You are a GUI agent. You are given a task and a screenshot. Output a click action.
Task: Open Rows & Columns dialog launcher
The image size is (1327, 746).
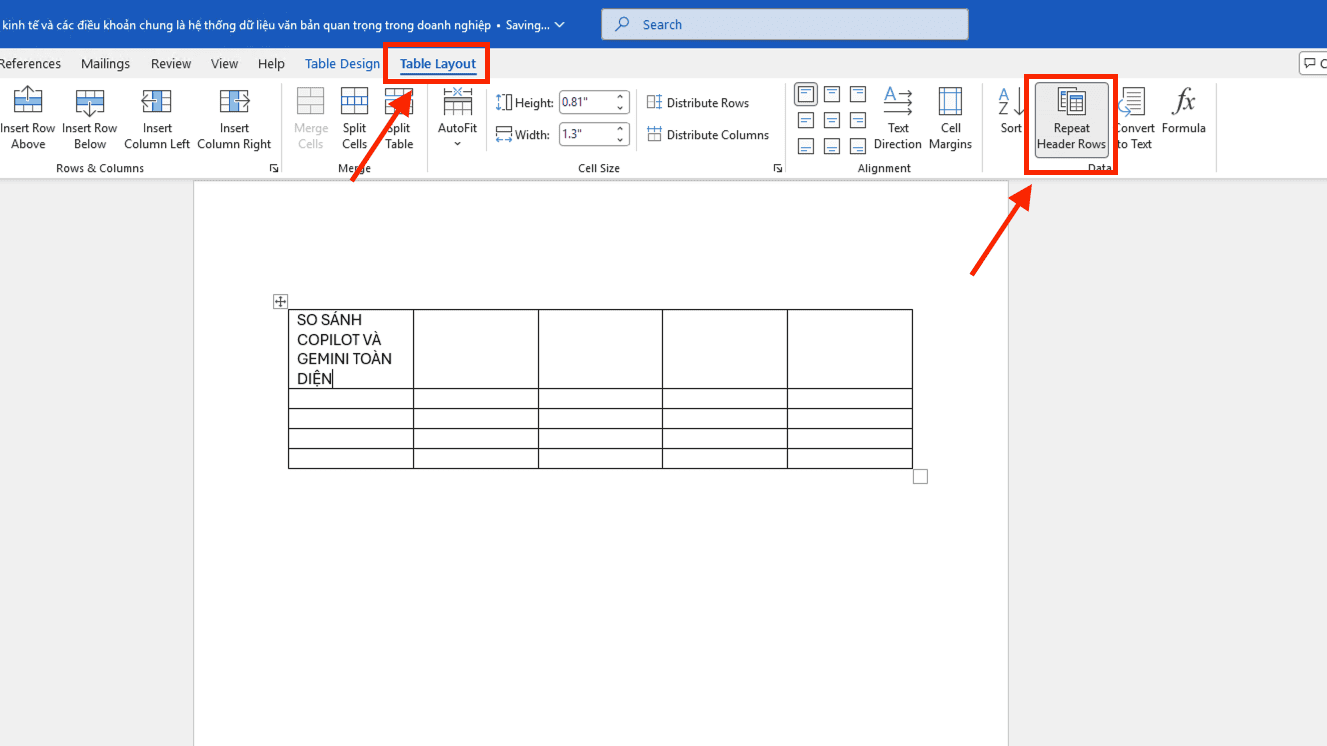tap(274, 169)
